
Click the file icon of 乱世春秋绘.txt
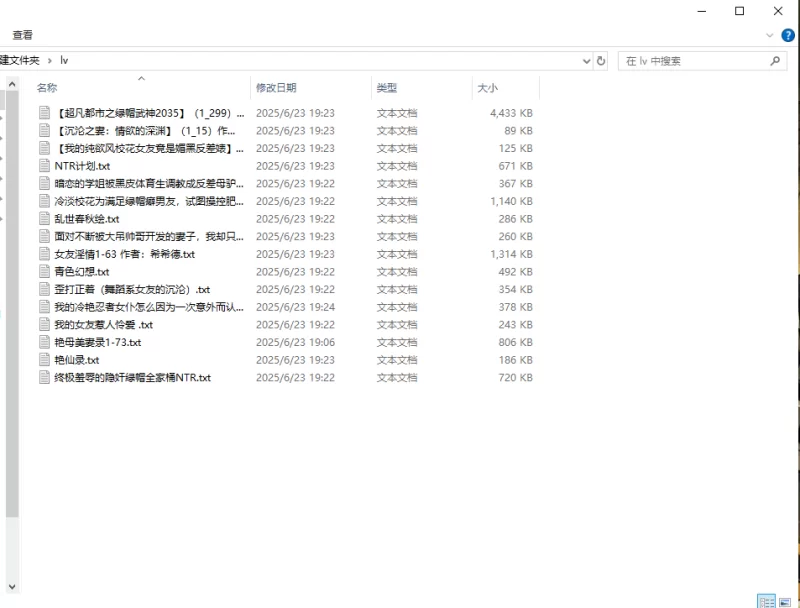[x=44, y=219]
